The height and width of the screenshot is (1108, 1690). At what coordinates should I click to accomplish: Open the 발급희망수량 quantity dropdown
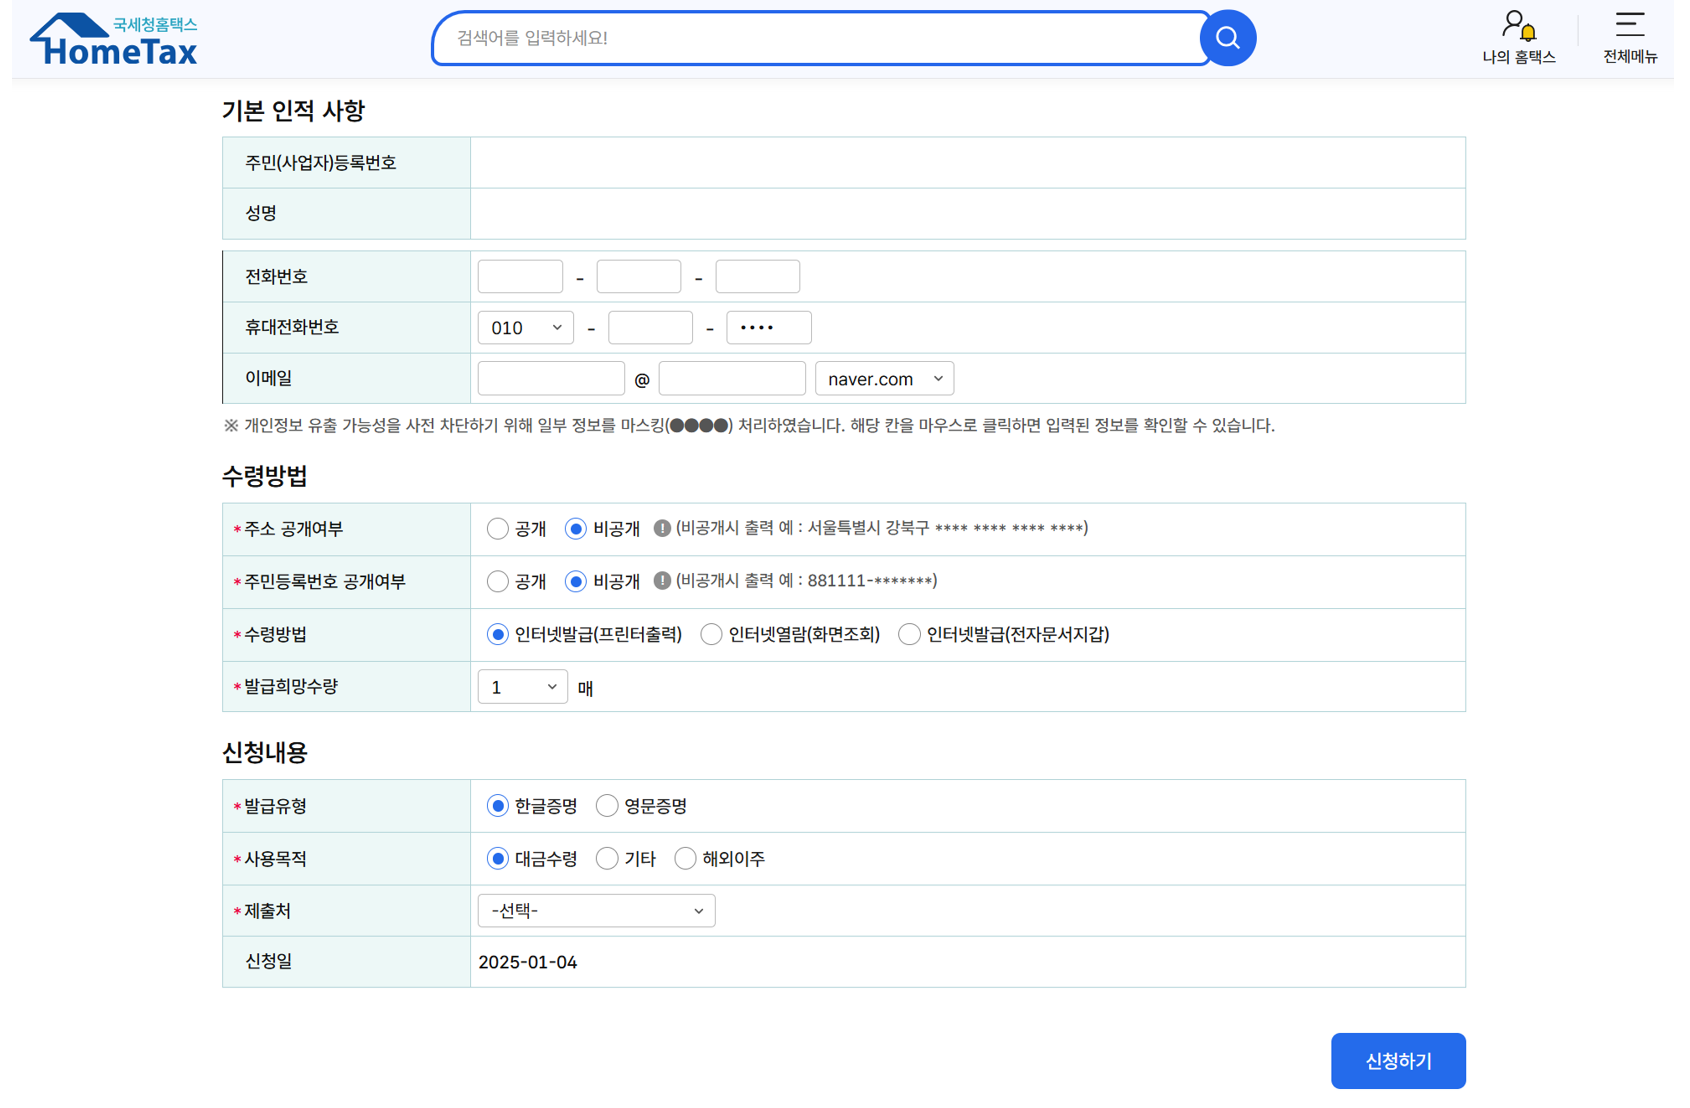coord(521,686)
